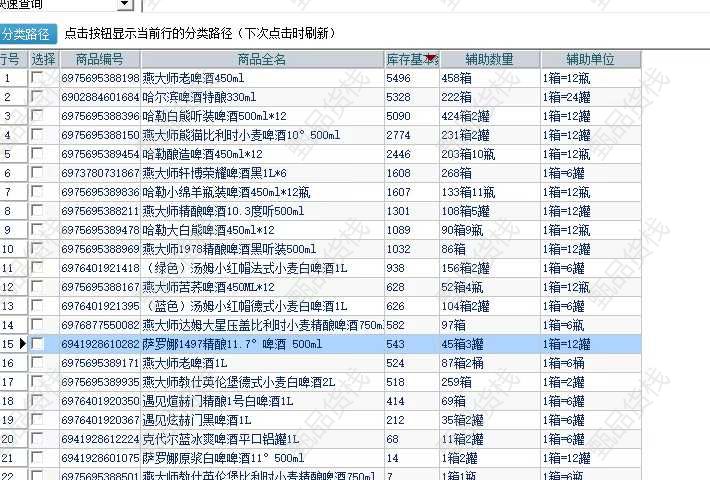Check the box for 哈尔滨啤酒特酿330ml row
The image size is (710, 480).
click(37, 97)
